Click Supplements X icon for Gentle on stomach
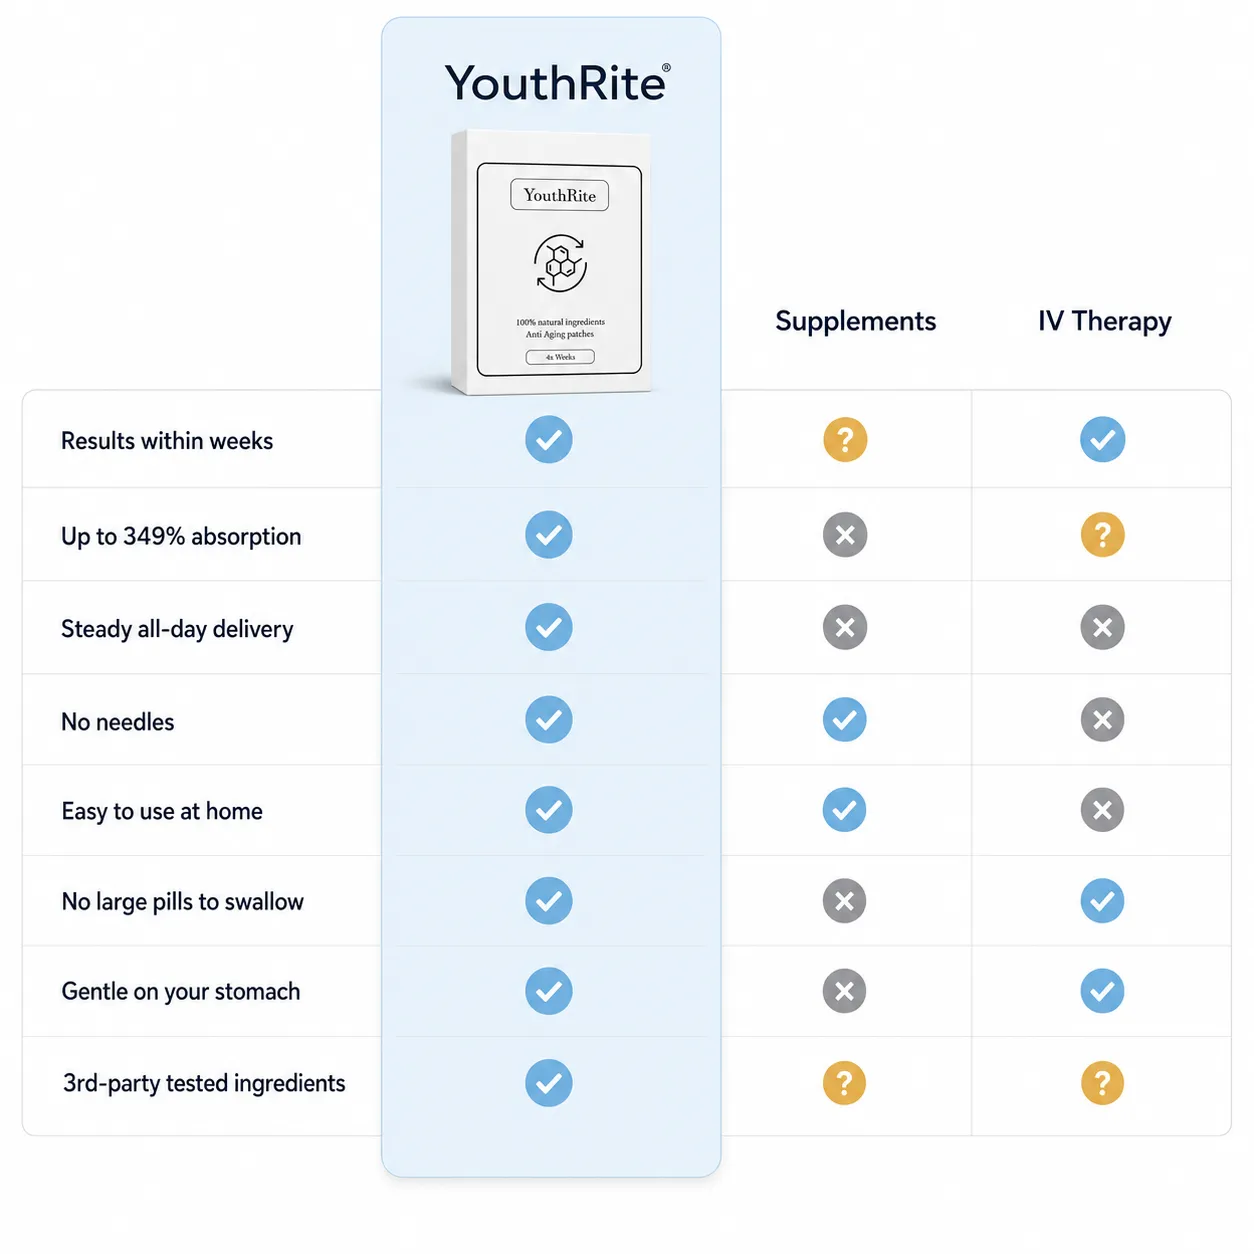The image size is (1254, 1254). pyautogui.click(x=845, y=991)
